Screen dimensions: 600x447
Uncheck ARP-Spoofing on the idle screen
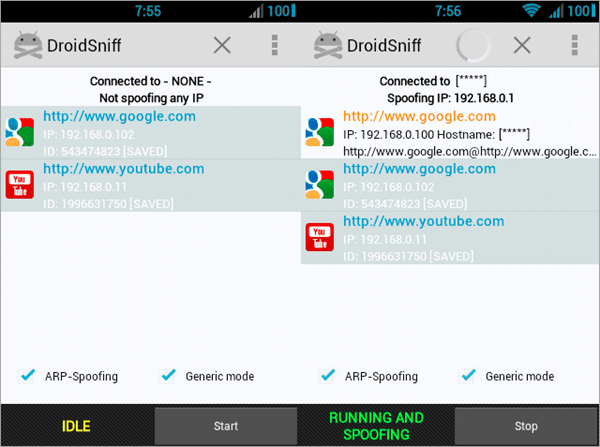tap(27, 376)
